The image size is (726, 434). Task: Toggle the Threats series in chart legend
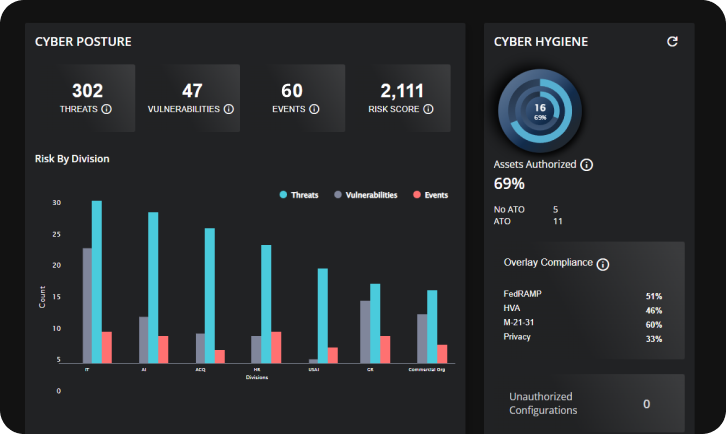click(299, 195)
